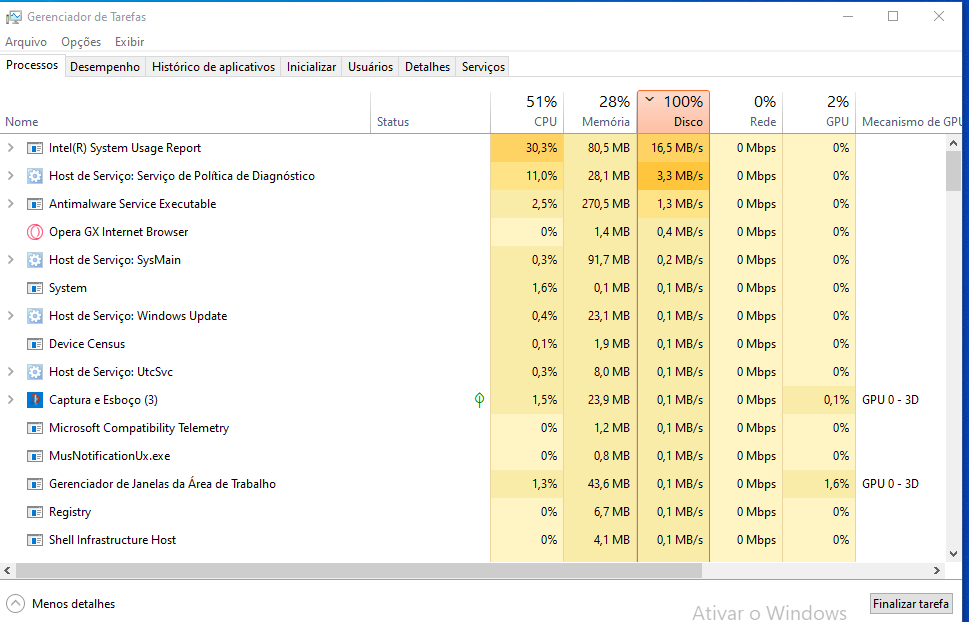Open the Exibir menu

129,41
